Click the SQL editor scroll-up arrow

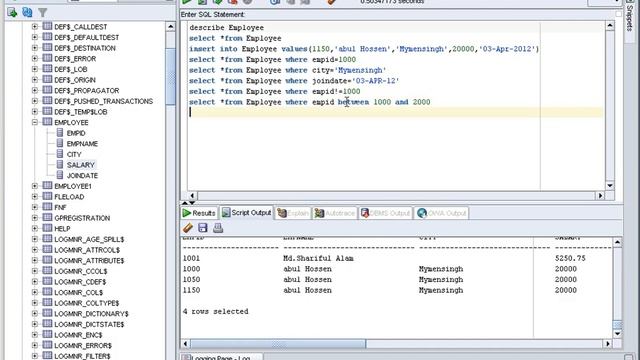(x=610, y=26)
